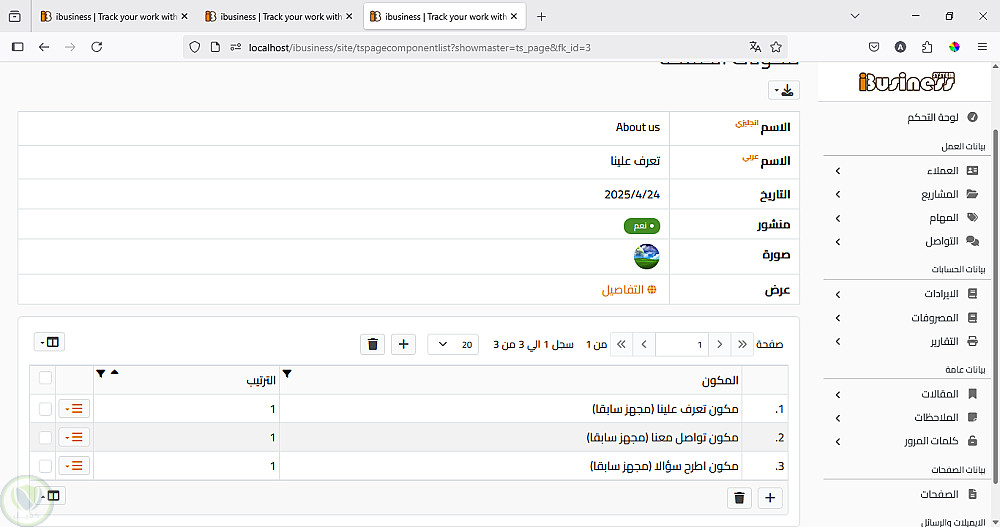Check the box for مكون تواصل معنا row
The width and height of the screenshot is (1000, 527).
(x=45, y=437)
